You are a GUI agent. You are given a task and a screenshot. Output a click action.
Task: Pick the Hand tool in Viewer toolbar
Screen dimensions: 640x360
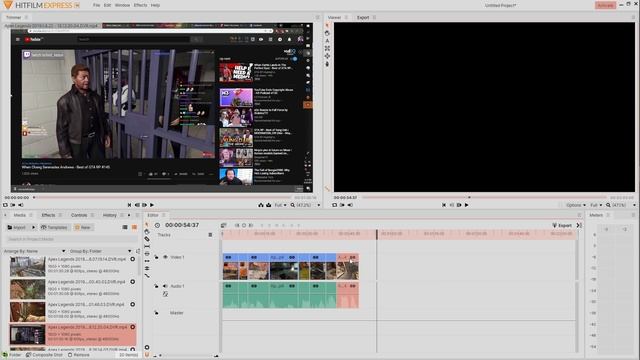327,33
